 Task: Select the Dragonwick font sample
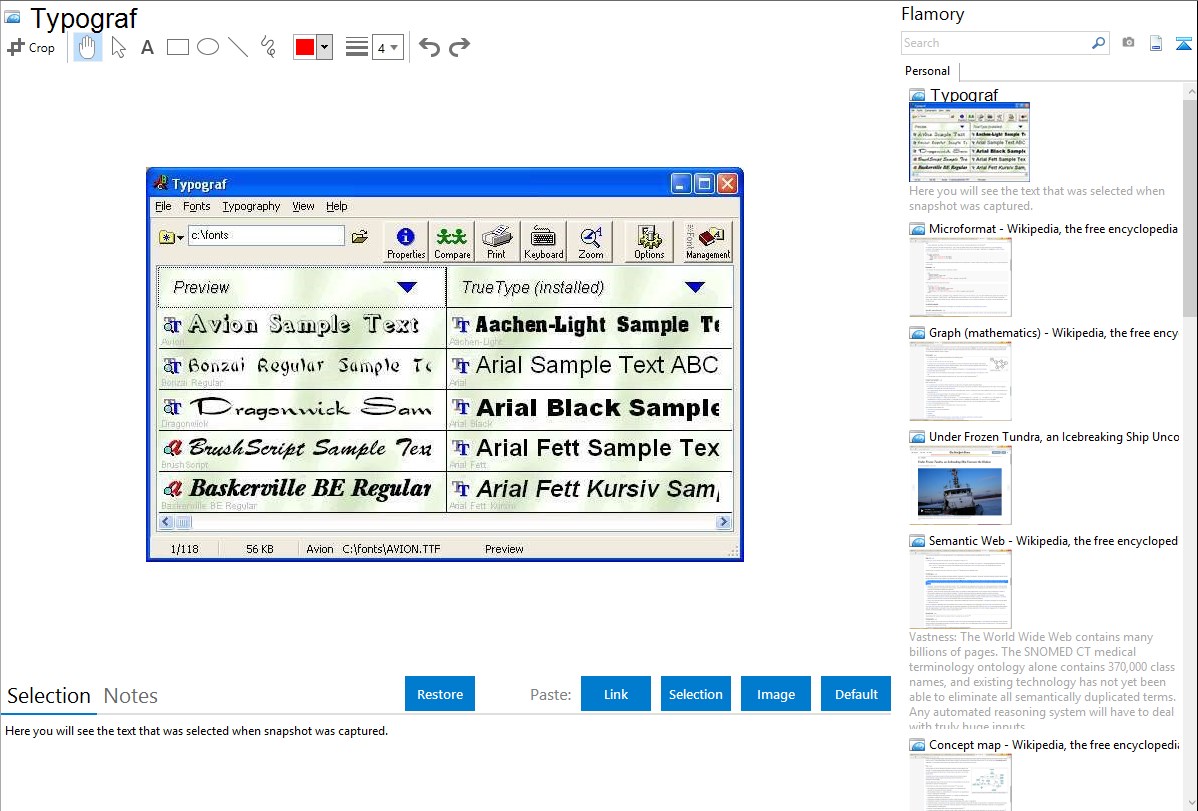click(302, 410)
